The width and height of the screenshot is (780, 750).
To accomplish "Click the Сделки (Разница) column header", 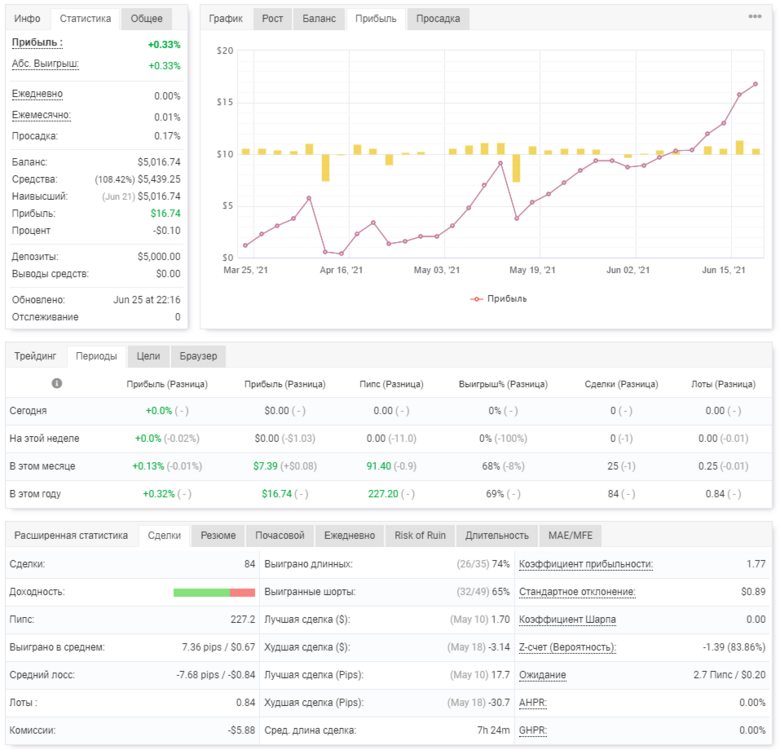I will click(621, 384).
